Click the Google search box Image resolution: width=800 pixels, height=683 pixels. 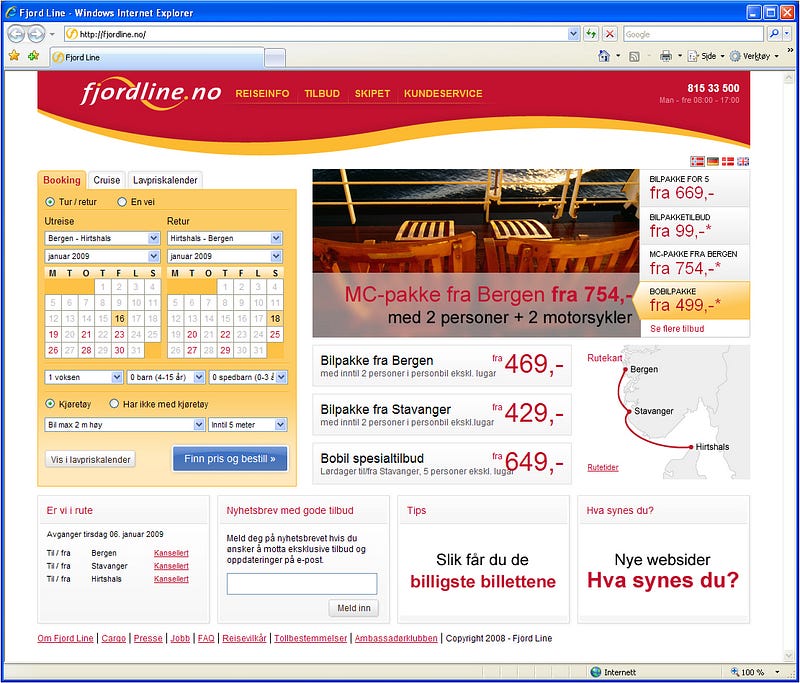click(693, 34)
